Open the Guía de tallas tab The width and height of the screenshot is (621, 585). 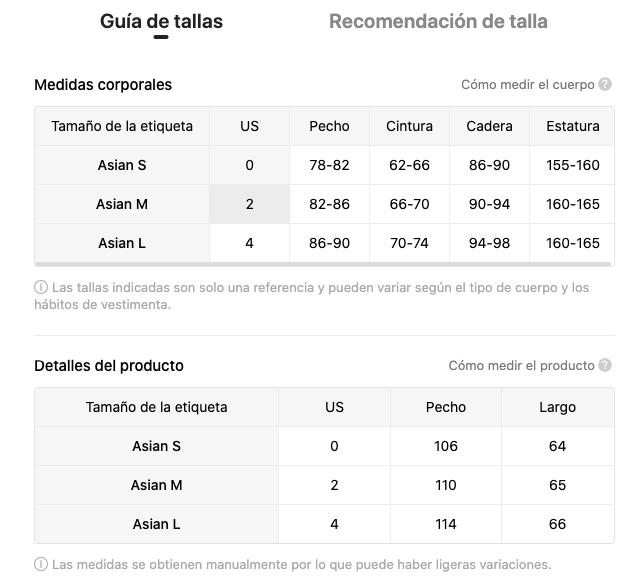coord(161,21)
